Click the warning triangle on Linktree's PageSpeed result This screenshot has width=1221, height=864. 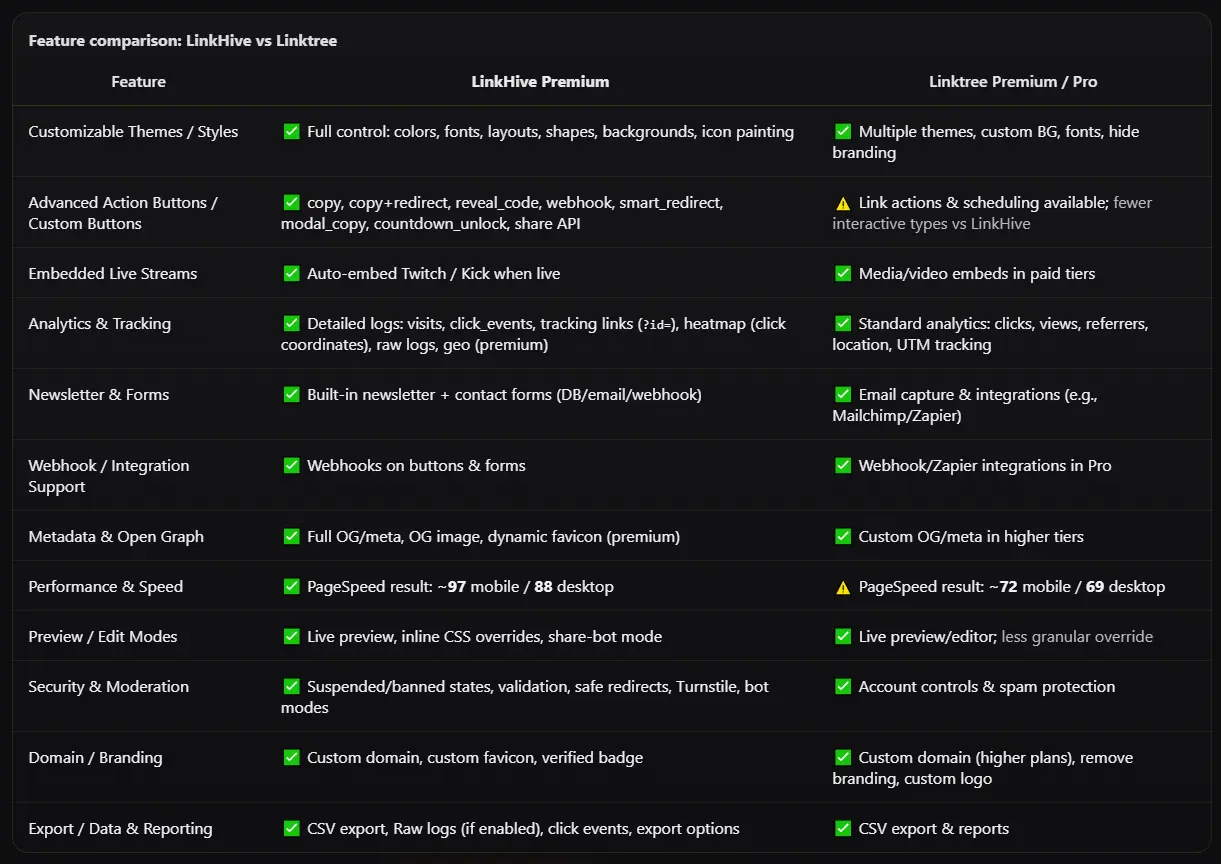point(842,587)
